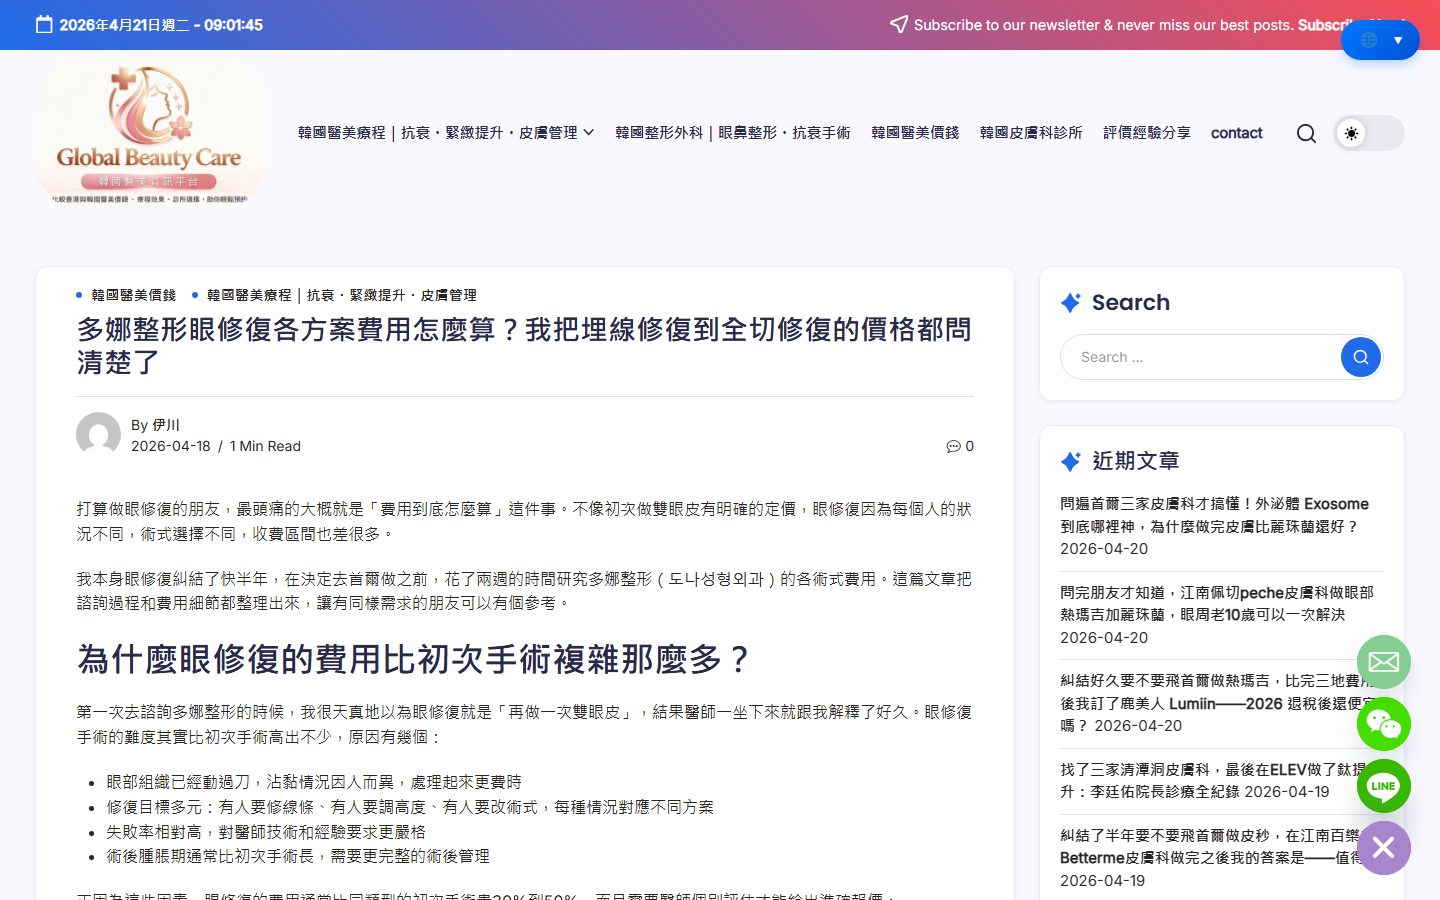Click the sparkle icon beside 近期文章
Image resolution: width=1440 pixels, height=900 pixels.
pyautogui.click(x=1071, y=461)
